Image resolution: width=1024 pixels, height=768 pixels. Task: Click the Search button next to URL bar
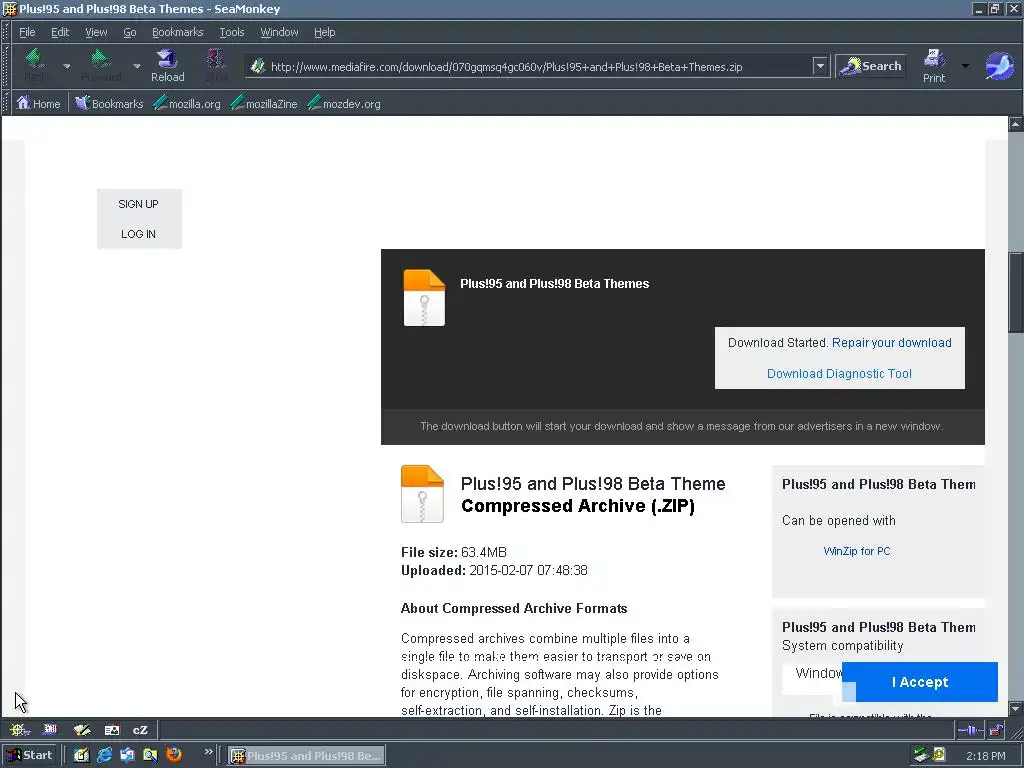coord(871,66)
